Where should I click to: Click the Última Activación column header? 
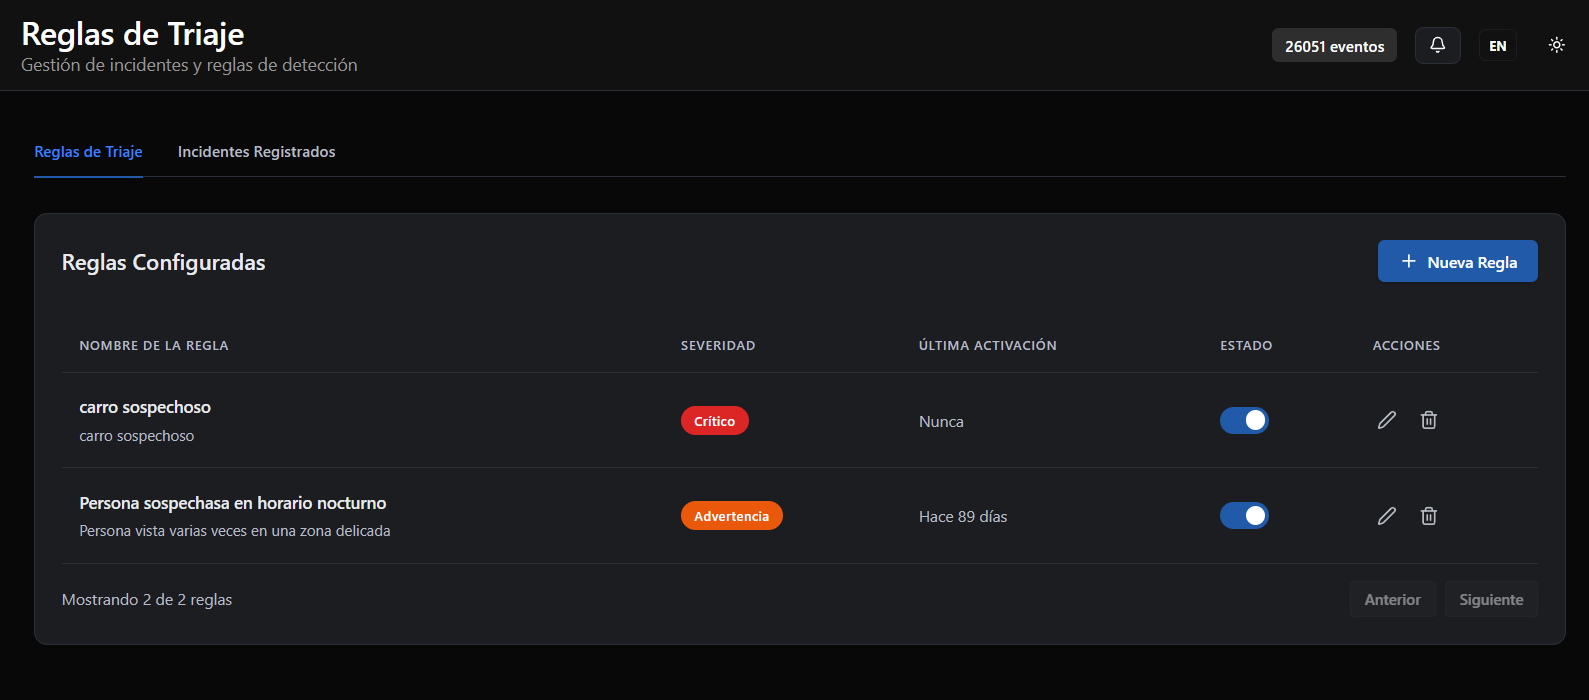988,346
